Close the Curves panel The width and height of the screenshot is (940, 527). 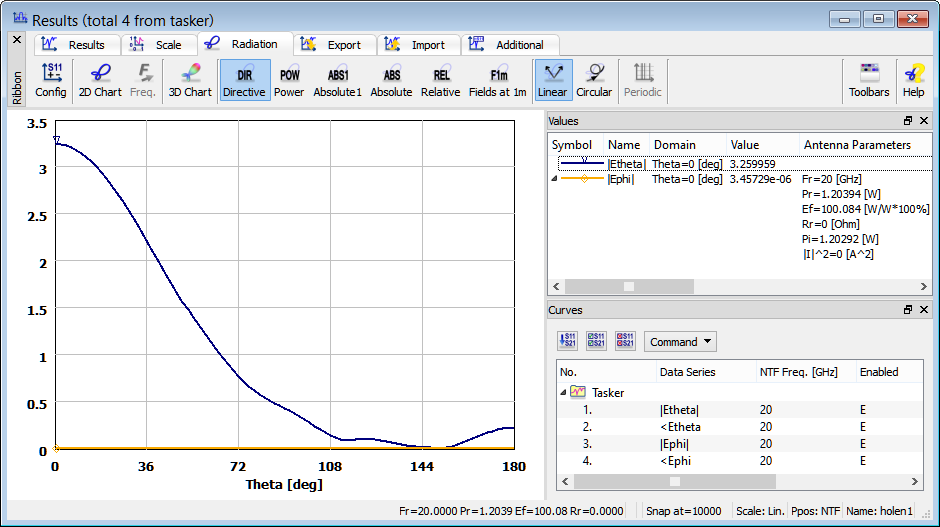click(924, 309)
